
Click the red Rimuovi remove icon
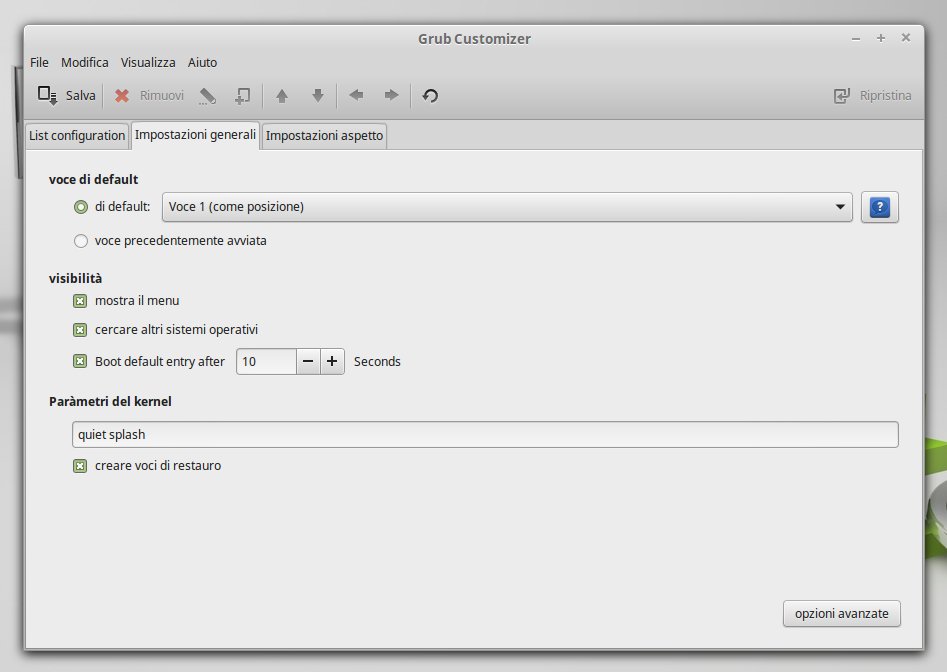click(x=122, y=95)
